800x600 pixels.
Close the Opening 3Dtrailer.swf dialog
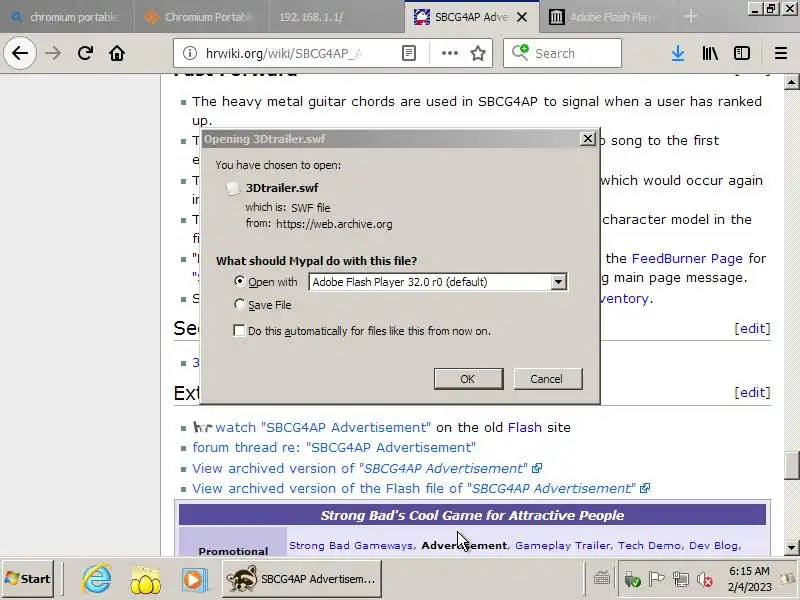click(x=588, y=139)
